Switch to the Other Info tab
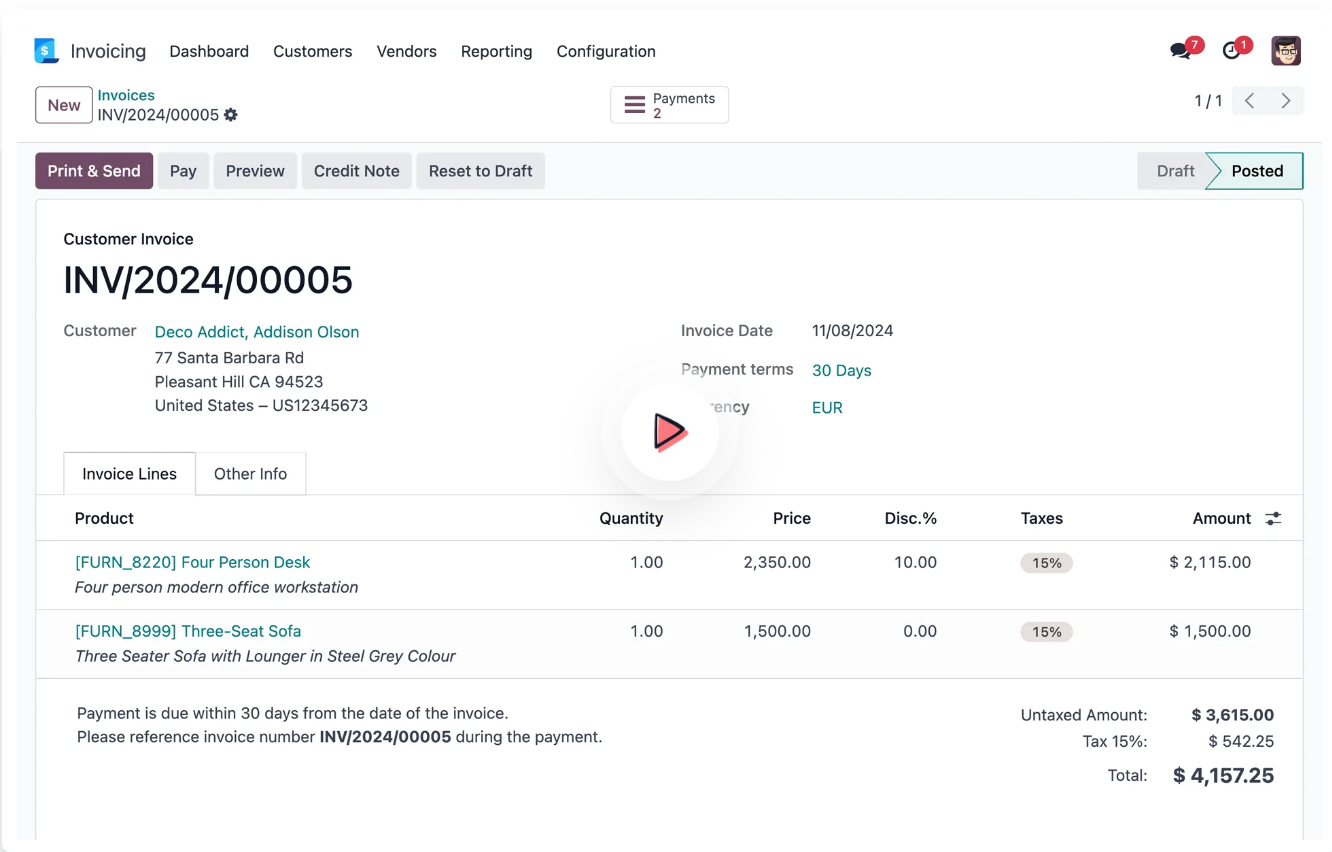The image size is (1332, 852). click(250, 474)
